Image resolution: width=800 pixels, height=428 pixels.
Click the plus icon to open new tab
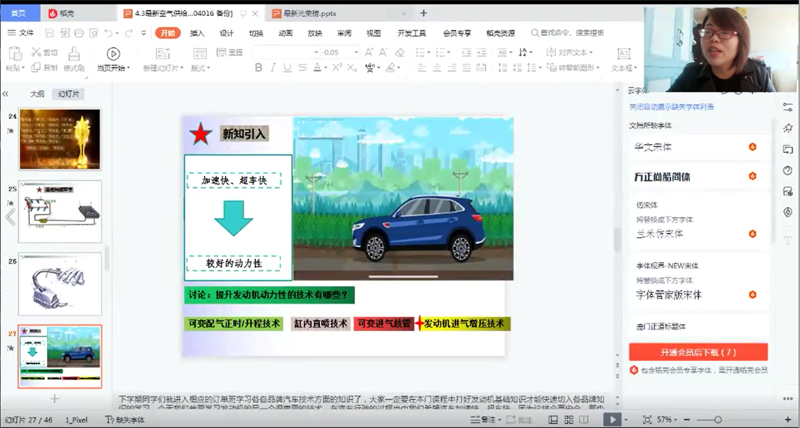[423, 13]
